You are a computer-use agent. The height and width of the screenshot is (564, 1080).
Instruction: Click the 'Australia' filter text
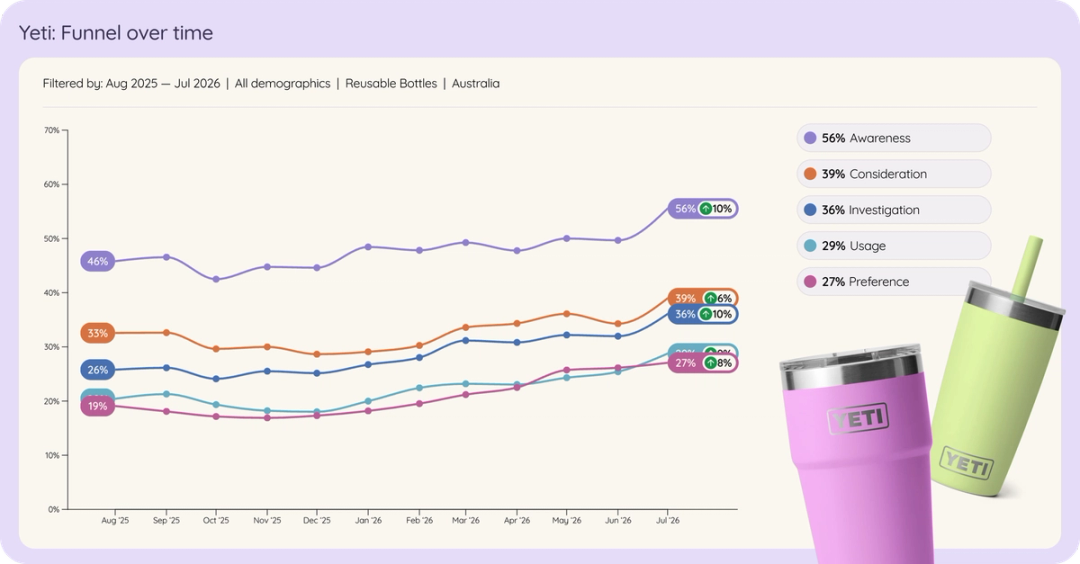(476, 83)
